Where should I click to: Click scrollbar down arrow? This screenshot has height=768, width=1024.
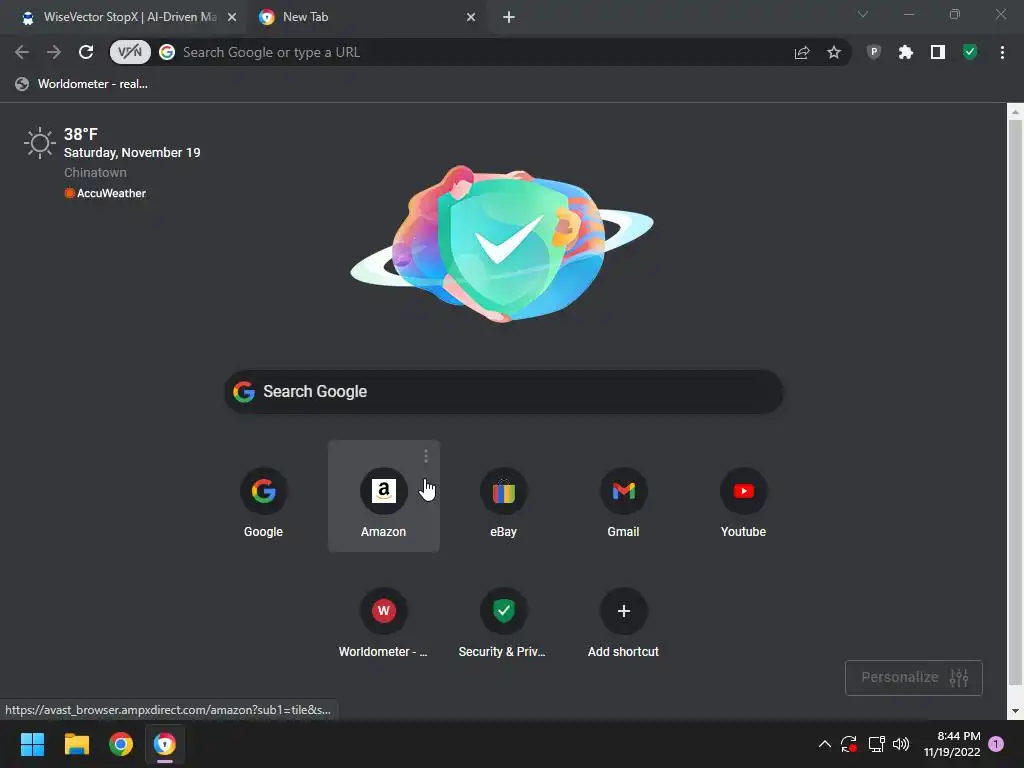[1015, 711]
